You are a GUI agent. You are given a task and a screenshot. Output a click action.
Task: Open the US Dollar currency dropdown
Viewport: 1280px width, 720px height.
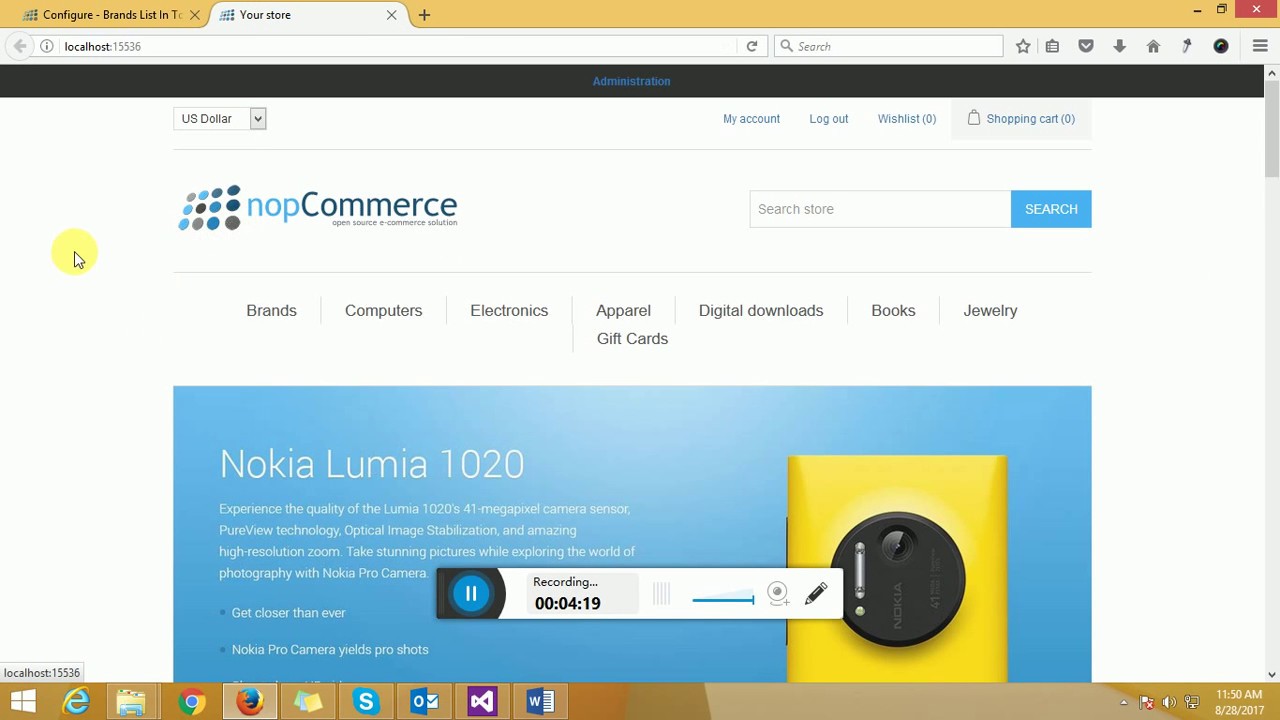(220, 119)
